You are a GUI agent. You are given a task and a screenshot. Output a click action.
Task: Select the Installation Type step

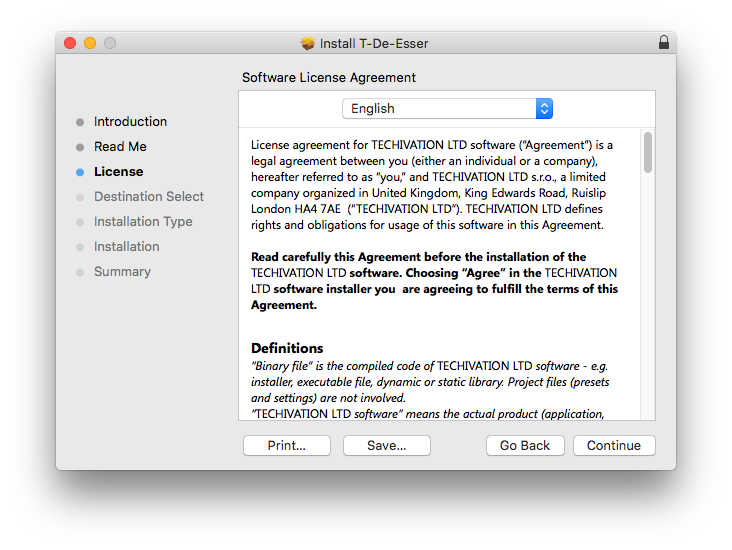(x=143, y=221)
